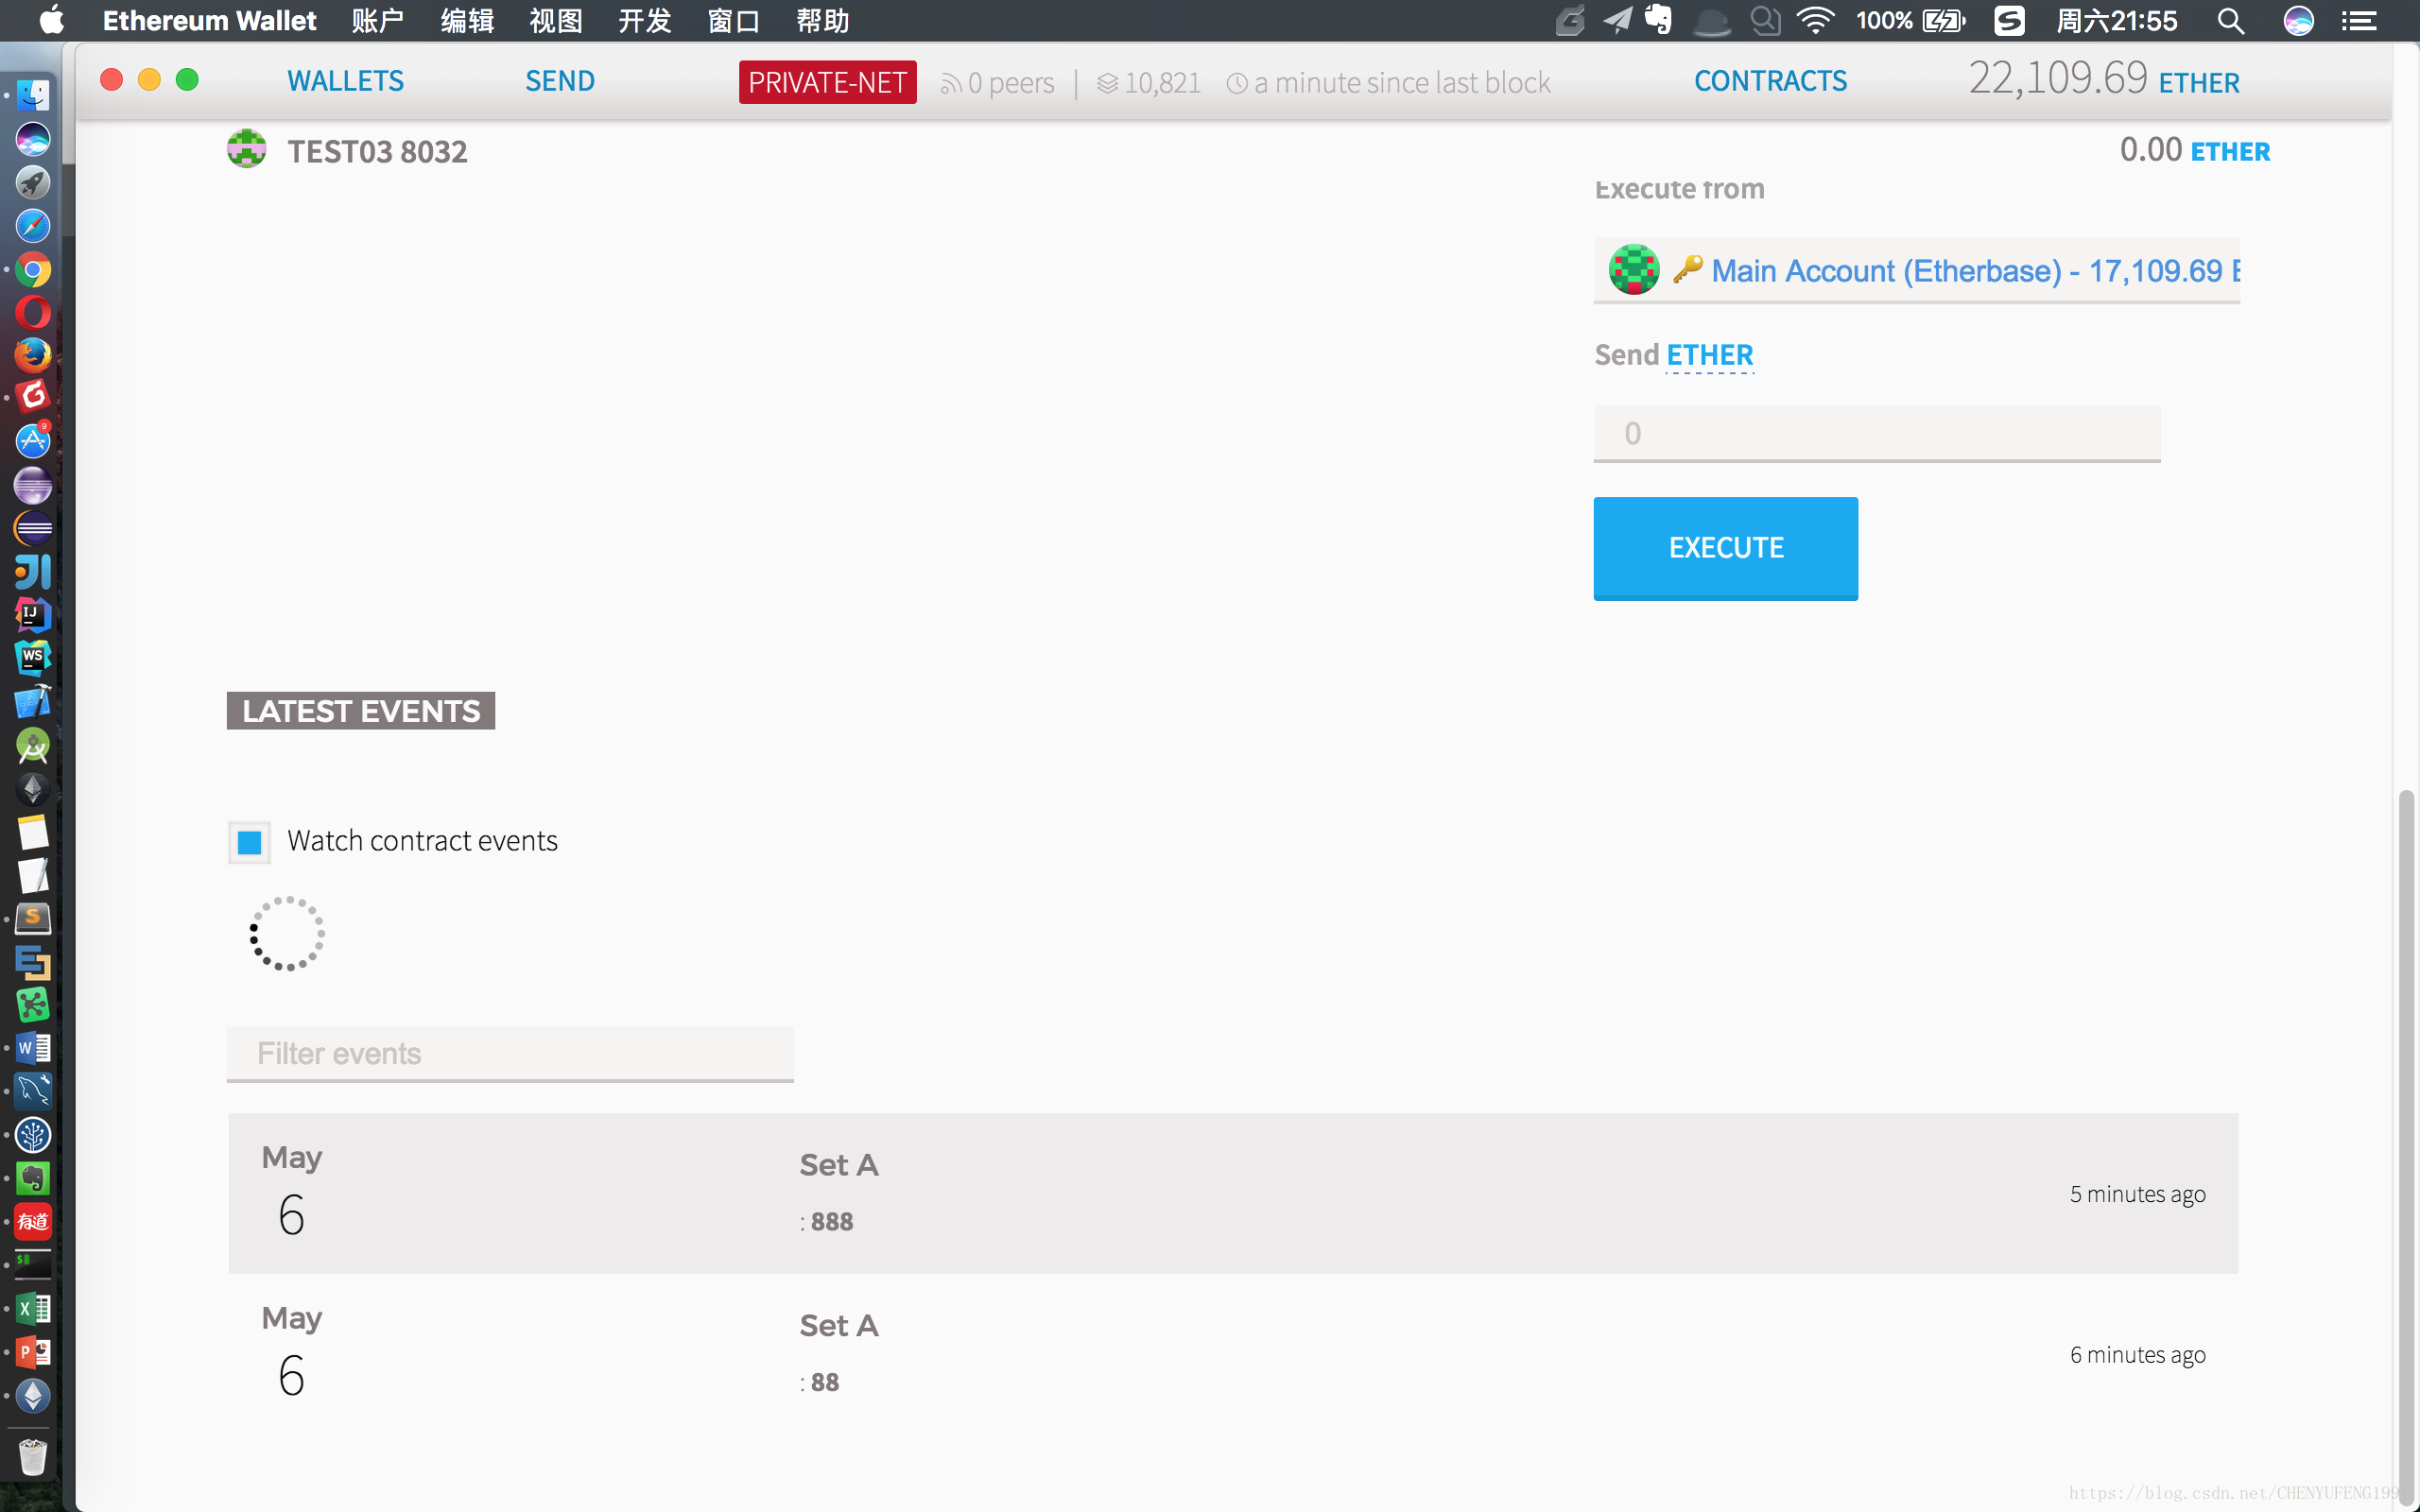Screen dimensions: 2420x1512
Task: Click the CONTRACTS tab icon
Action: [1769, 80]
